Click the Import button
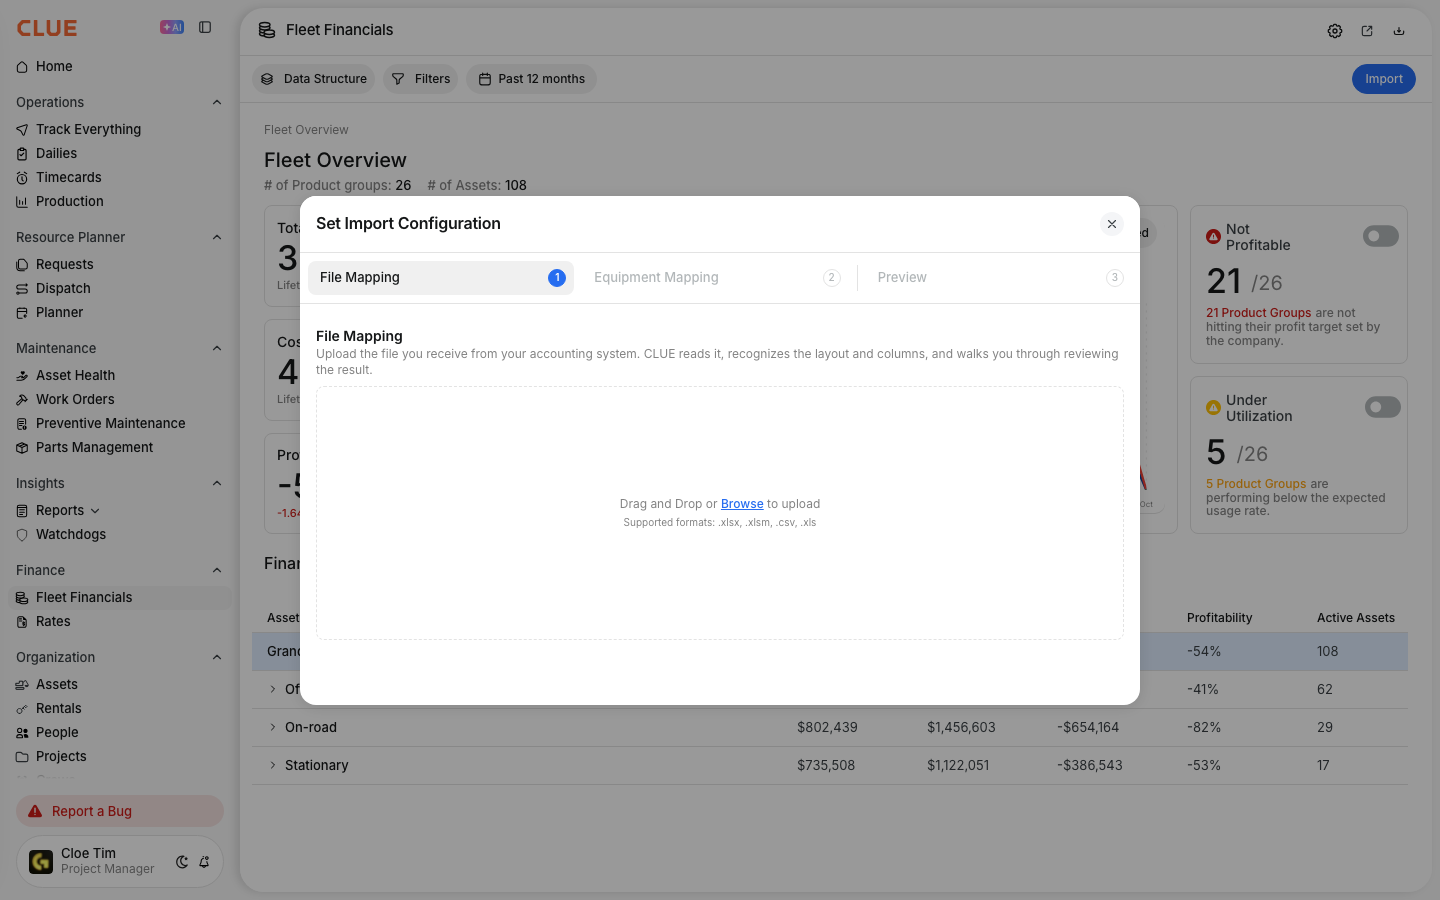1440x900 pixels. point(1384,79)
